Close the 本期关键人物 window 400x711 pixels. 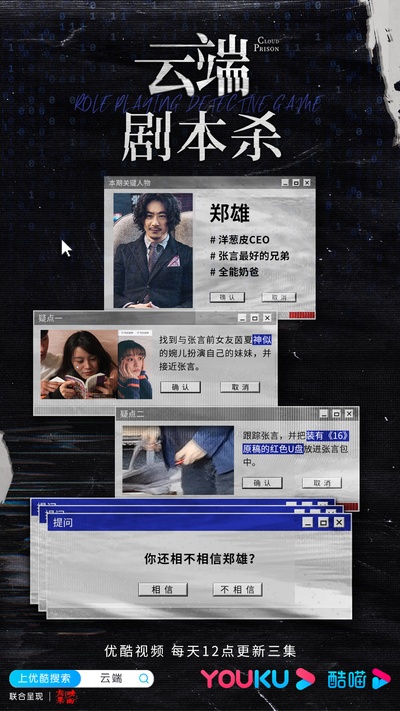[307, 183]
